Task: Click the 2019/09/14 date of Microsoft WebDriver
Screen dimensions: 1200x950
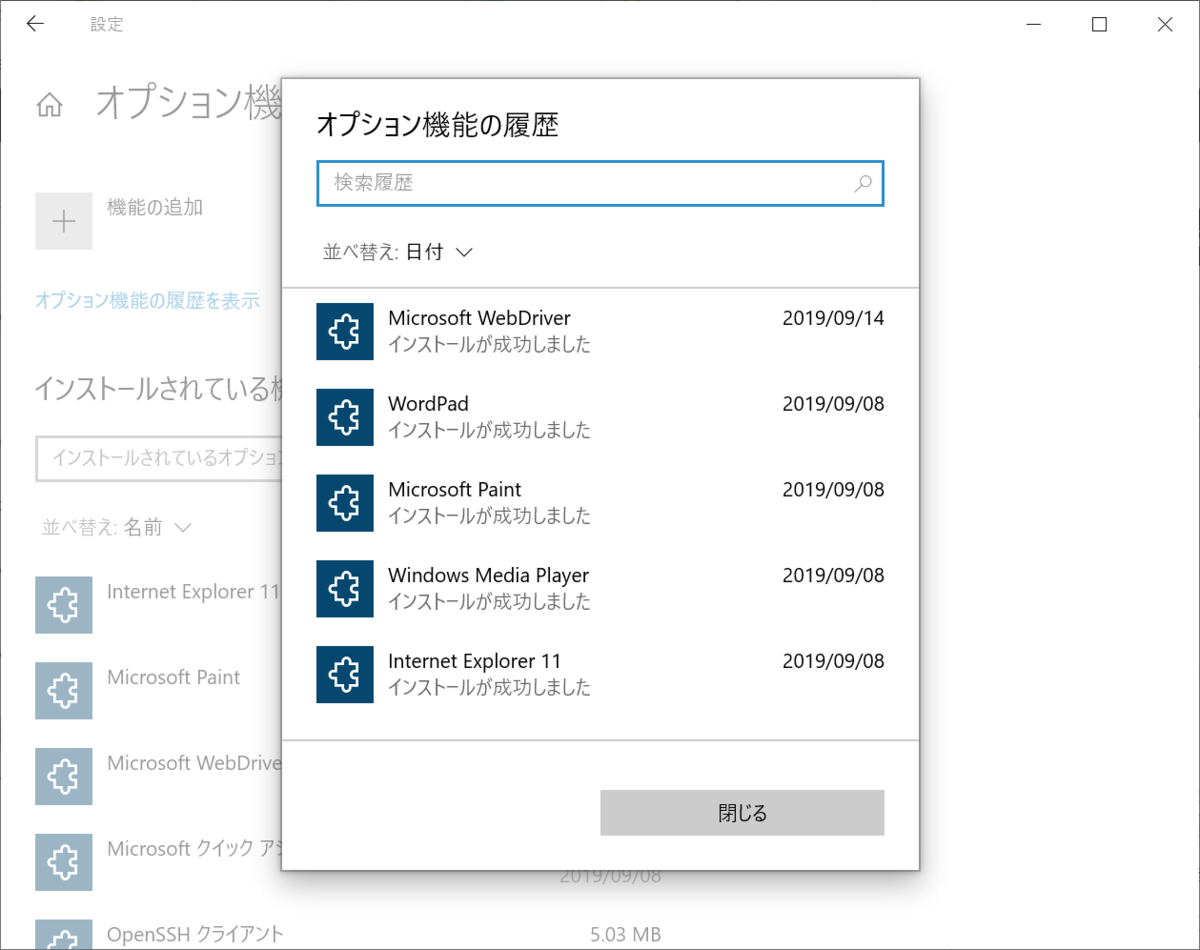Action: click(833, 319)
